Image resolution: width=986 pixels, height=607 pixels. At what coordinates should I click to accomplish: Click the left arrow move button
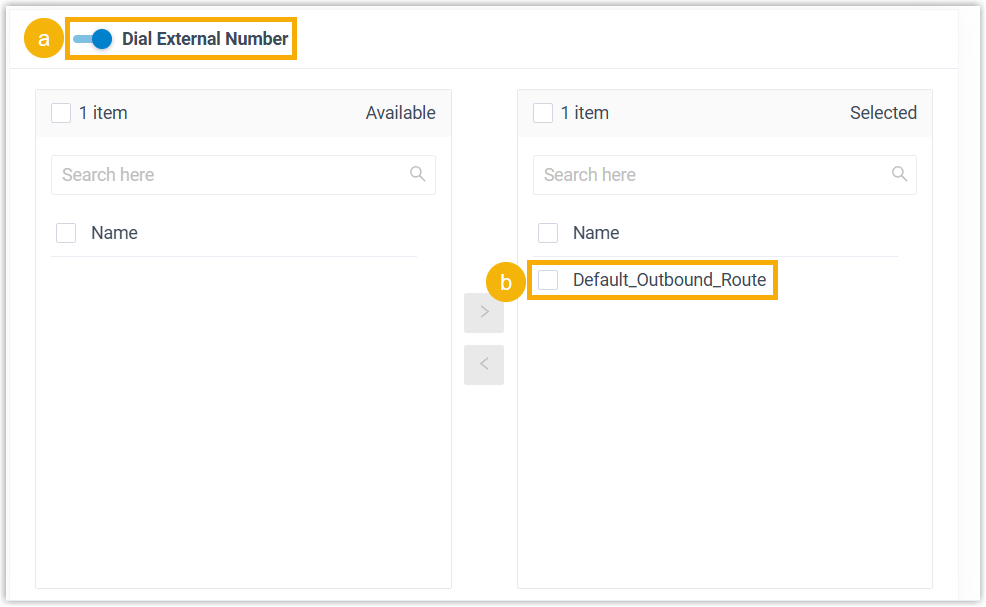pos(484,365)
